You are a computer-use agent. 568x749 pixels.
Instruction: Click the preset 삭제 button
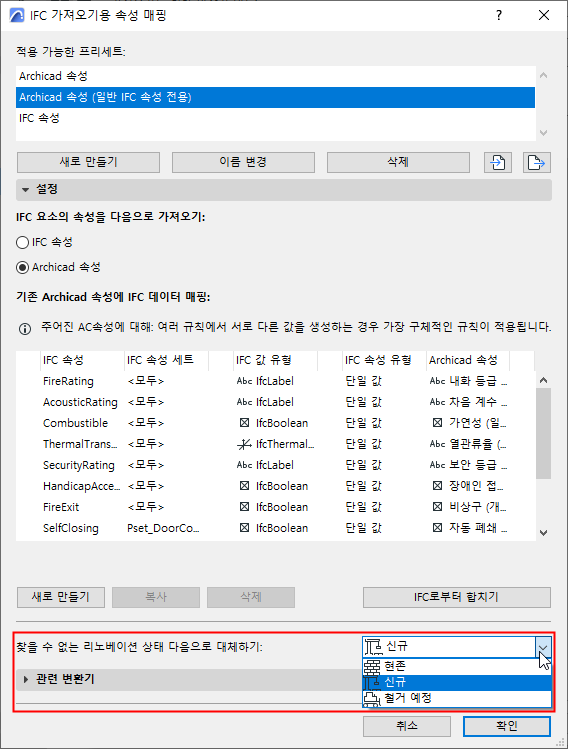click(x=398, y=162)
